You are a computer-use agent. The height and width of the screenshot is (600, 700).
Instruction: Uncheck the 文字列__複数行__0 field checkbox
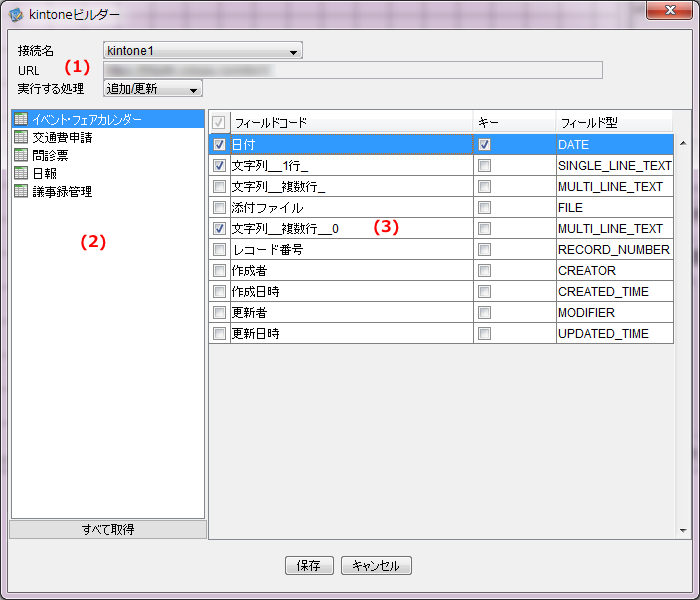coord(219,228)
